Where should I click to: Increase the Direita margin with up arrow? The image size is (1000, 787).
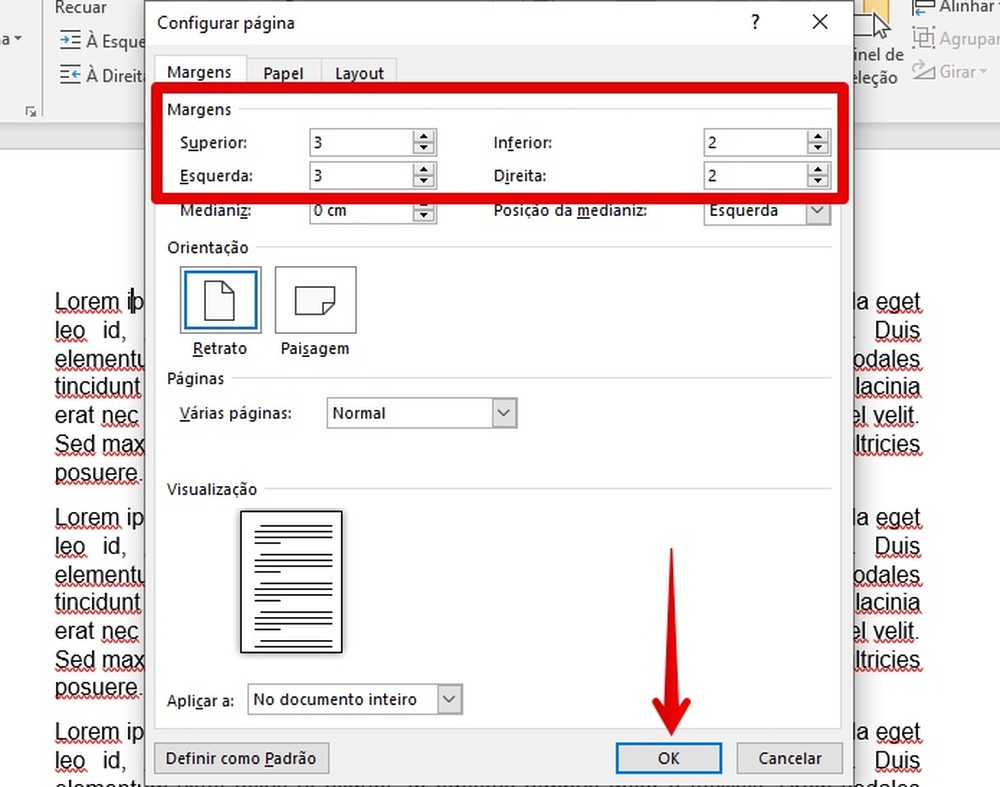click(x=818, y=169)
